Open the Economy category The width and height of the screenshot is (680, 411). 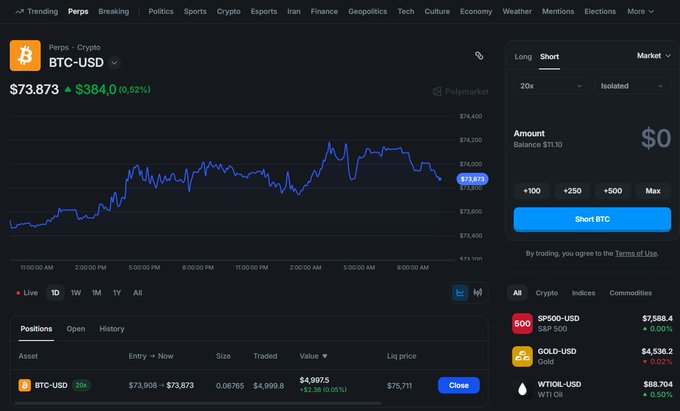[x=476, y=12]
